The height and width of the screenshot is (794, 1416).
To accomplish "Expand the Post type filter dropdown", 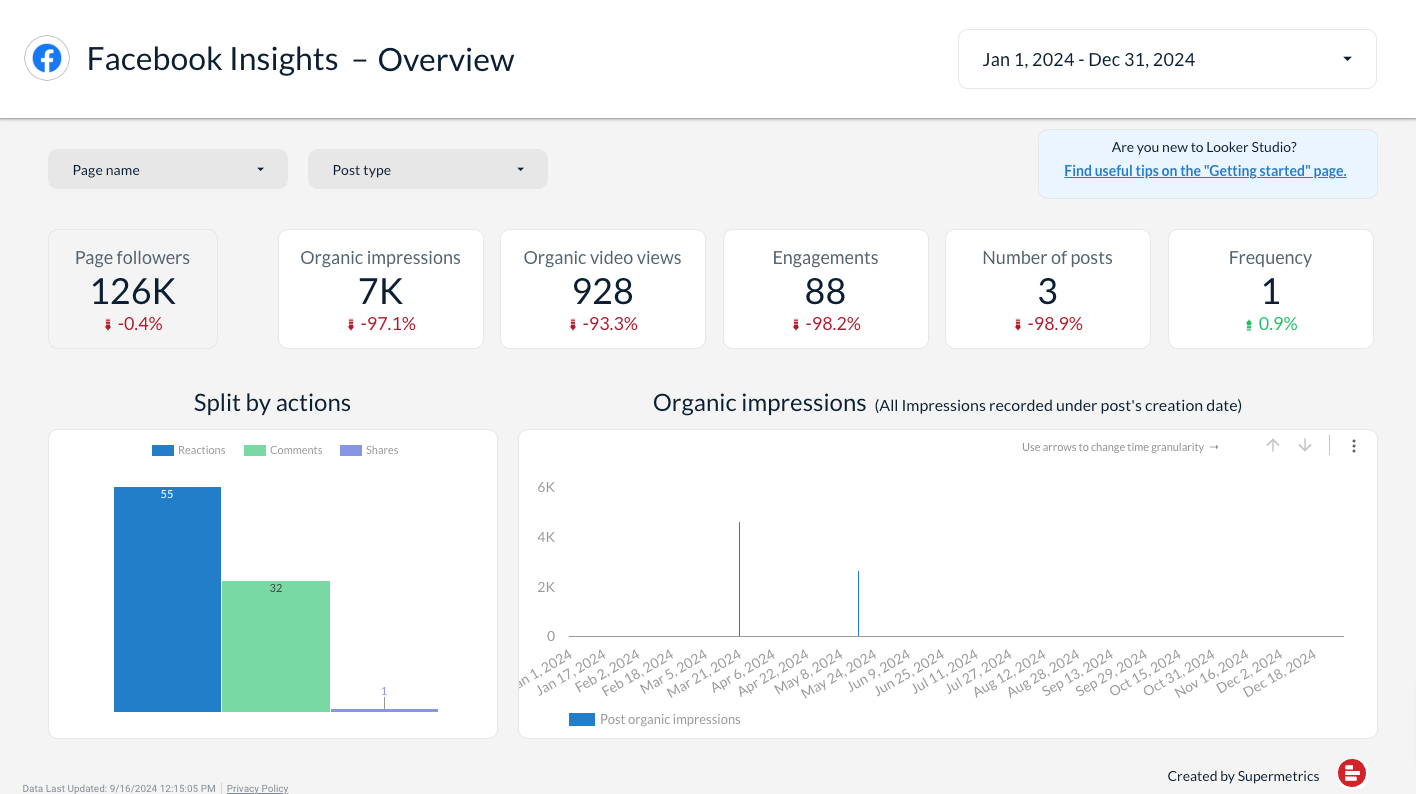I will pyautogui.click(x=428, y=170).
